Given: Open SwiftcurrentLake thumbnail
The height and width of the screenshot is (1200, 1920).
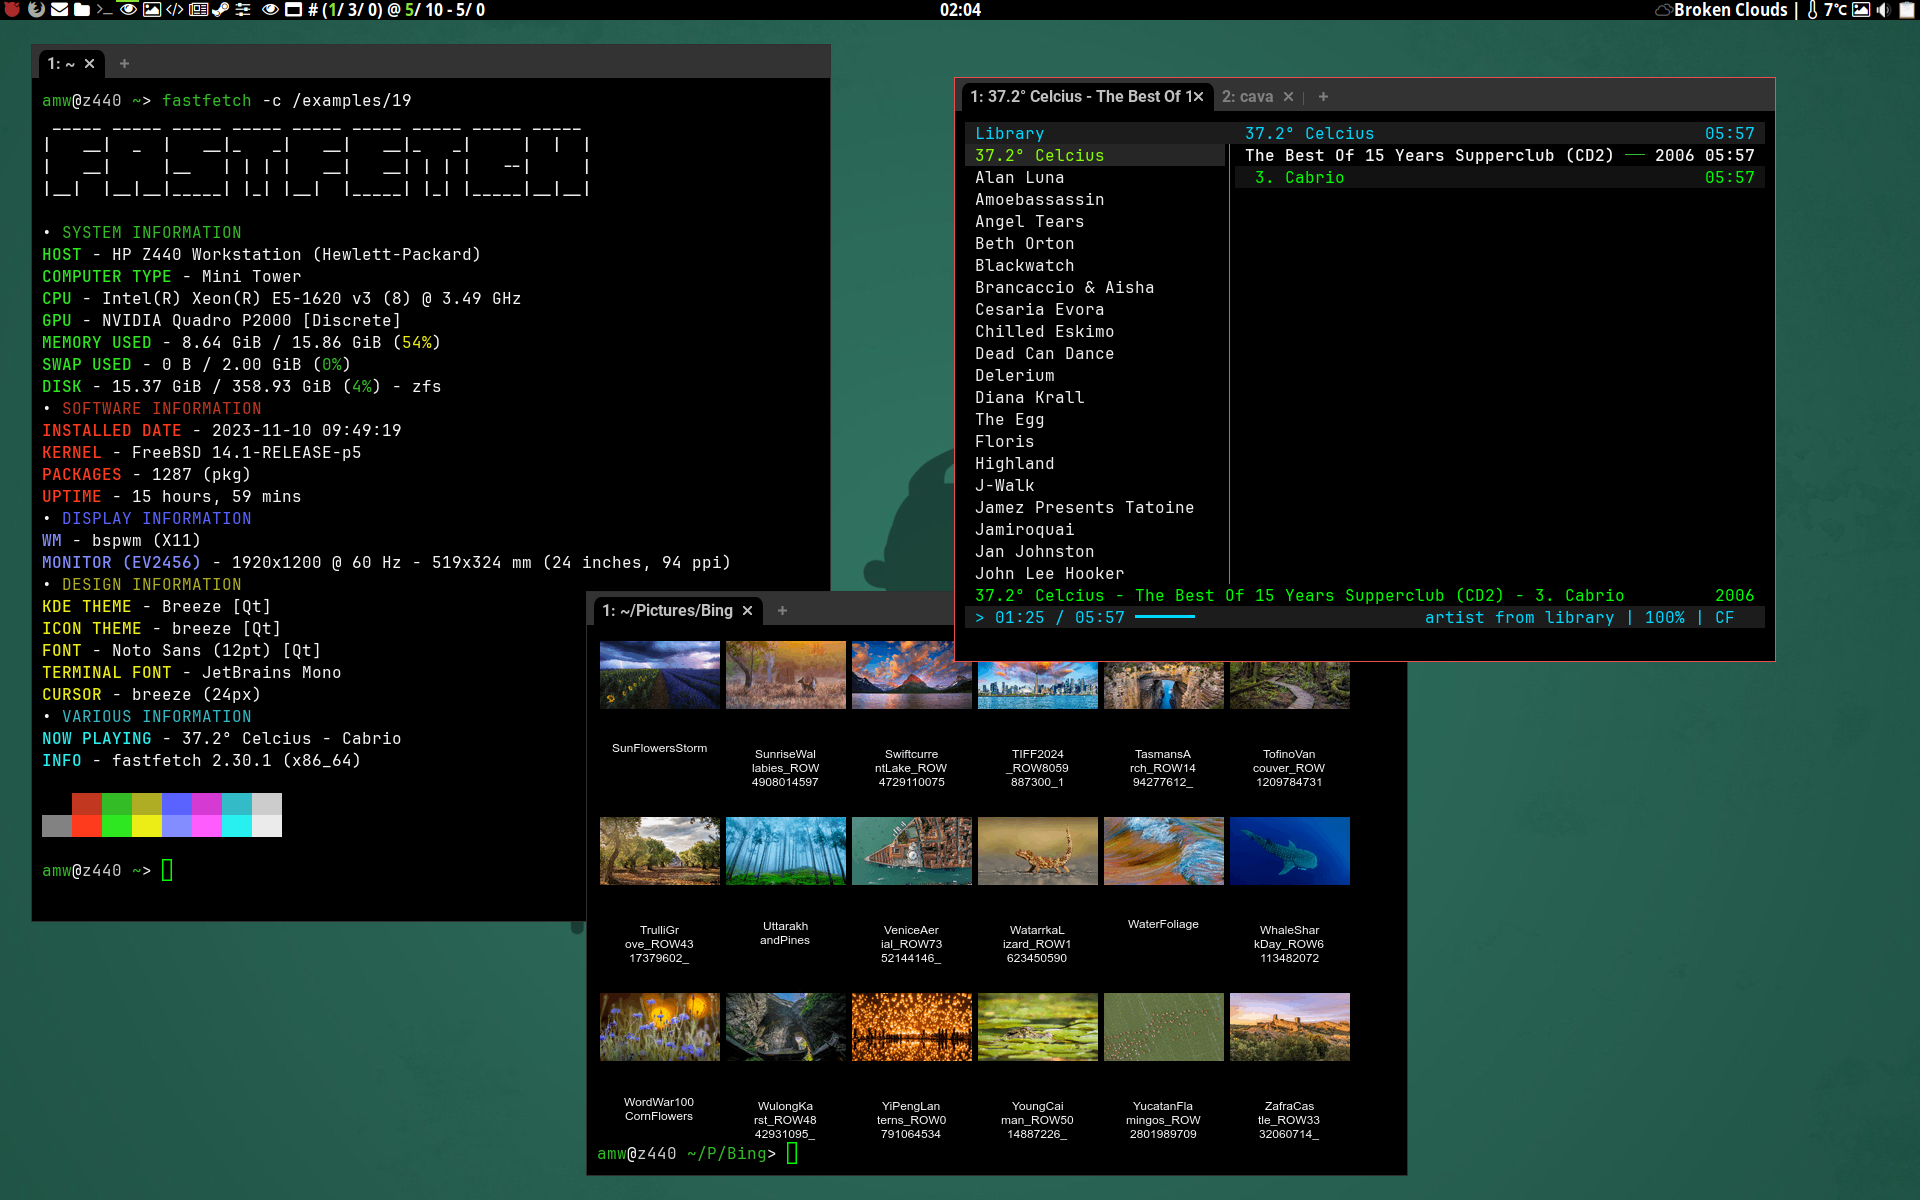Looking at the screenshot, I should pos(912,675).
